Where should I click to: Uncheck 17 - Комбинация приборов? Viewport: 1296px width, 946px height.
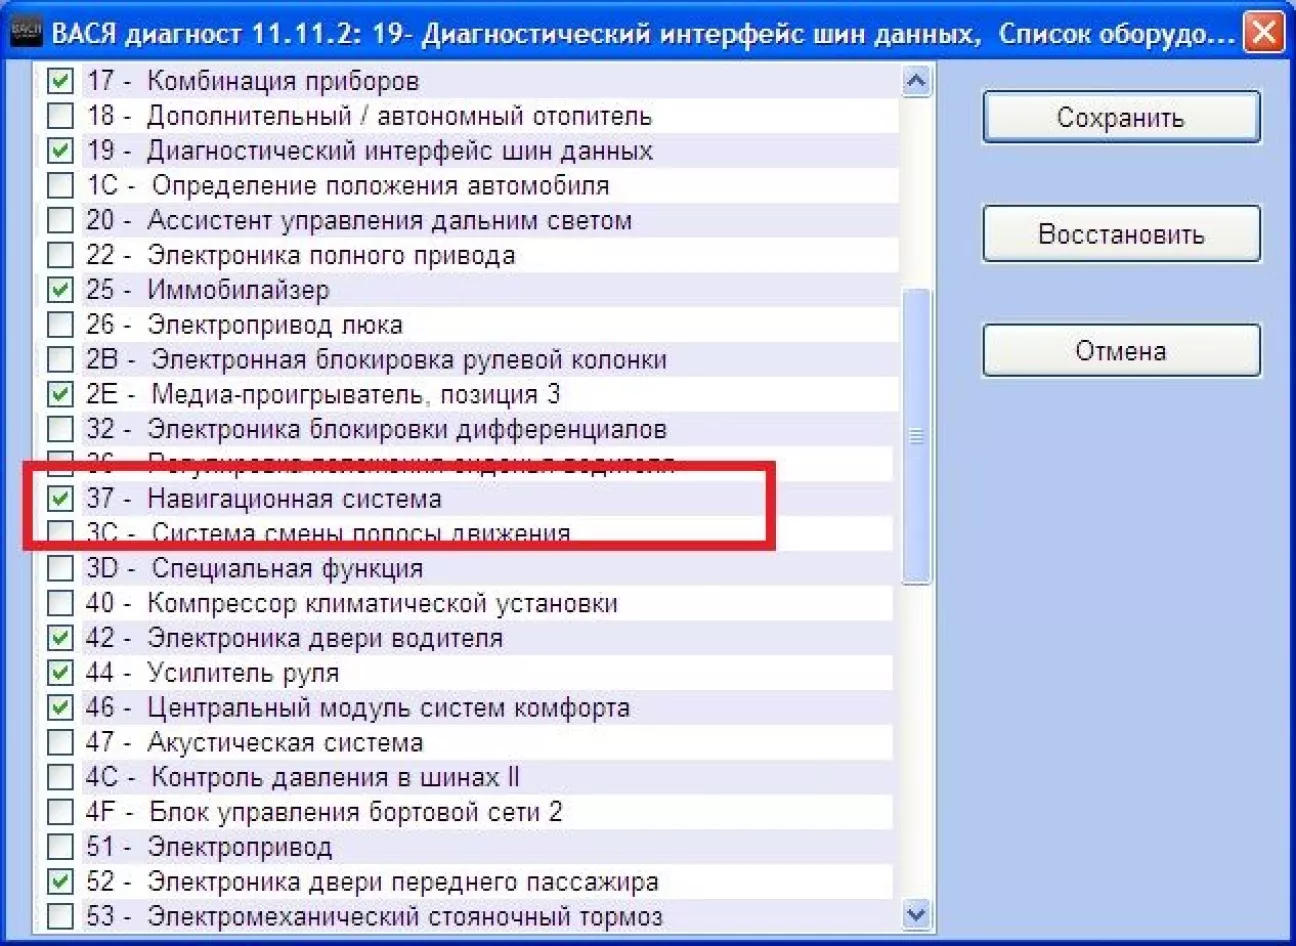coord(61,81)
